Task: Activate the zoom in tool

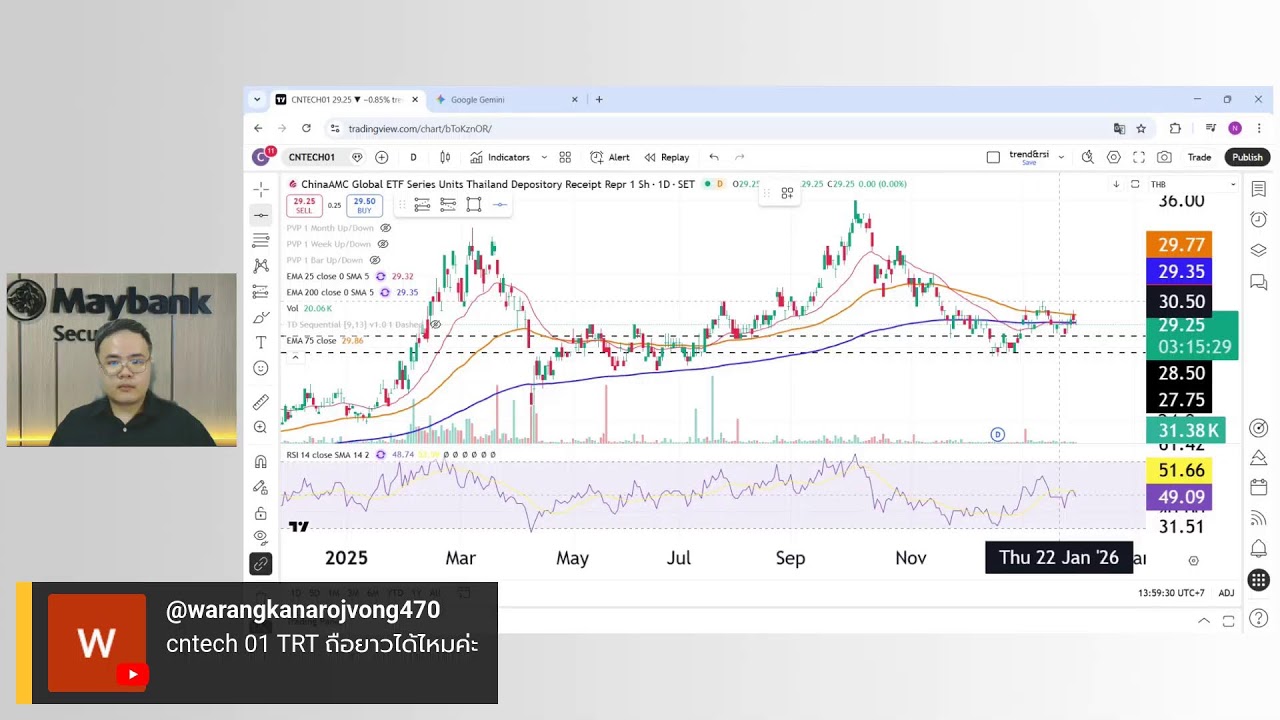Action: [261, 427]
